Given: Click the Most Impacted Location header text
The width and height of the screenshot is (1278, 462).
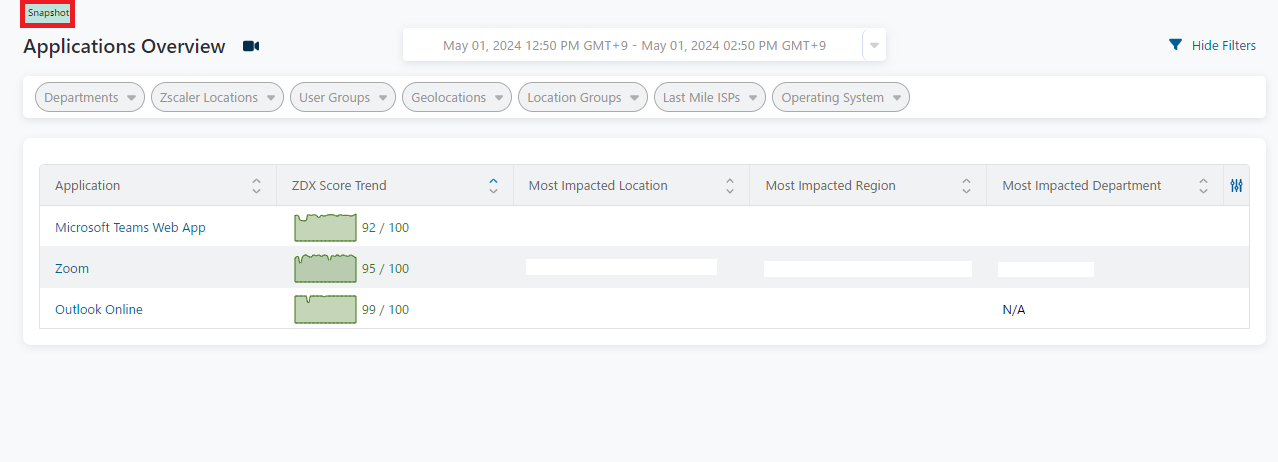Looking at the screenshot, I should [x=598, y=185].
